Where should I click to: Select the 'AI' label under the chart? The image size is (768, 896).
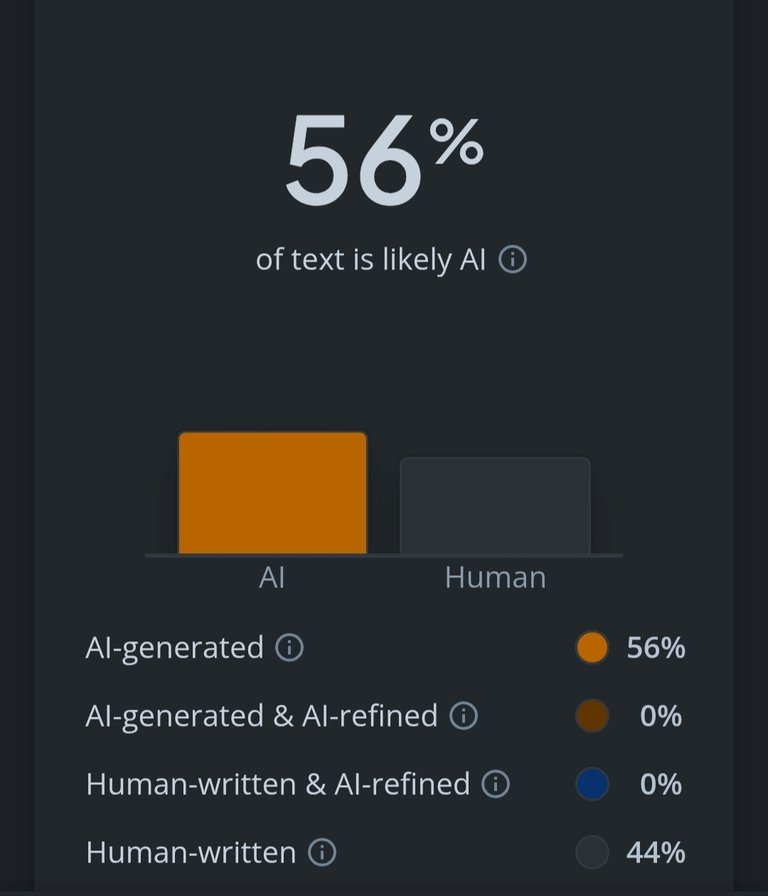[271, 577]
